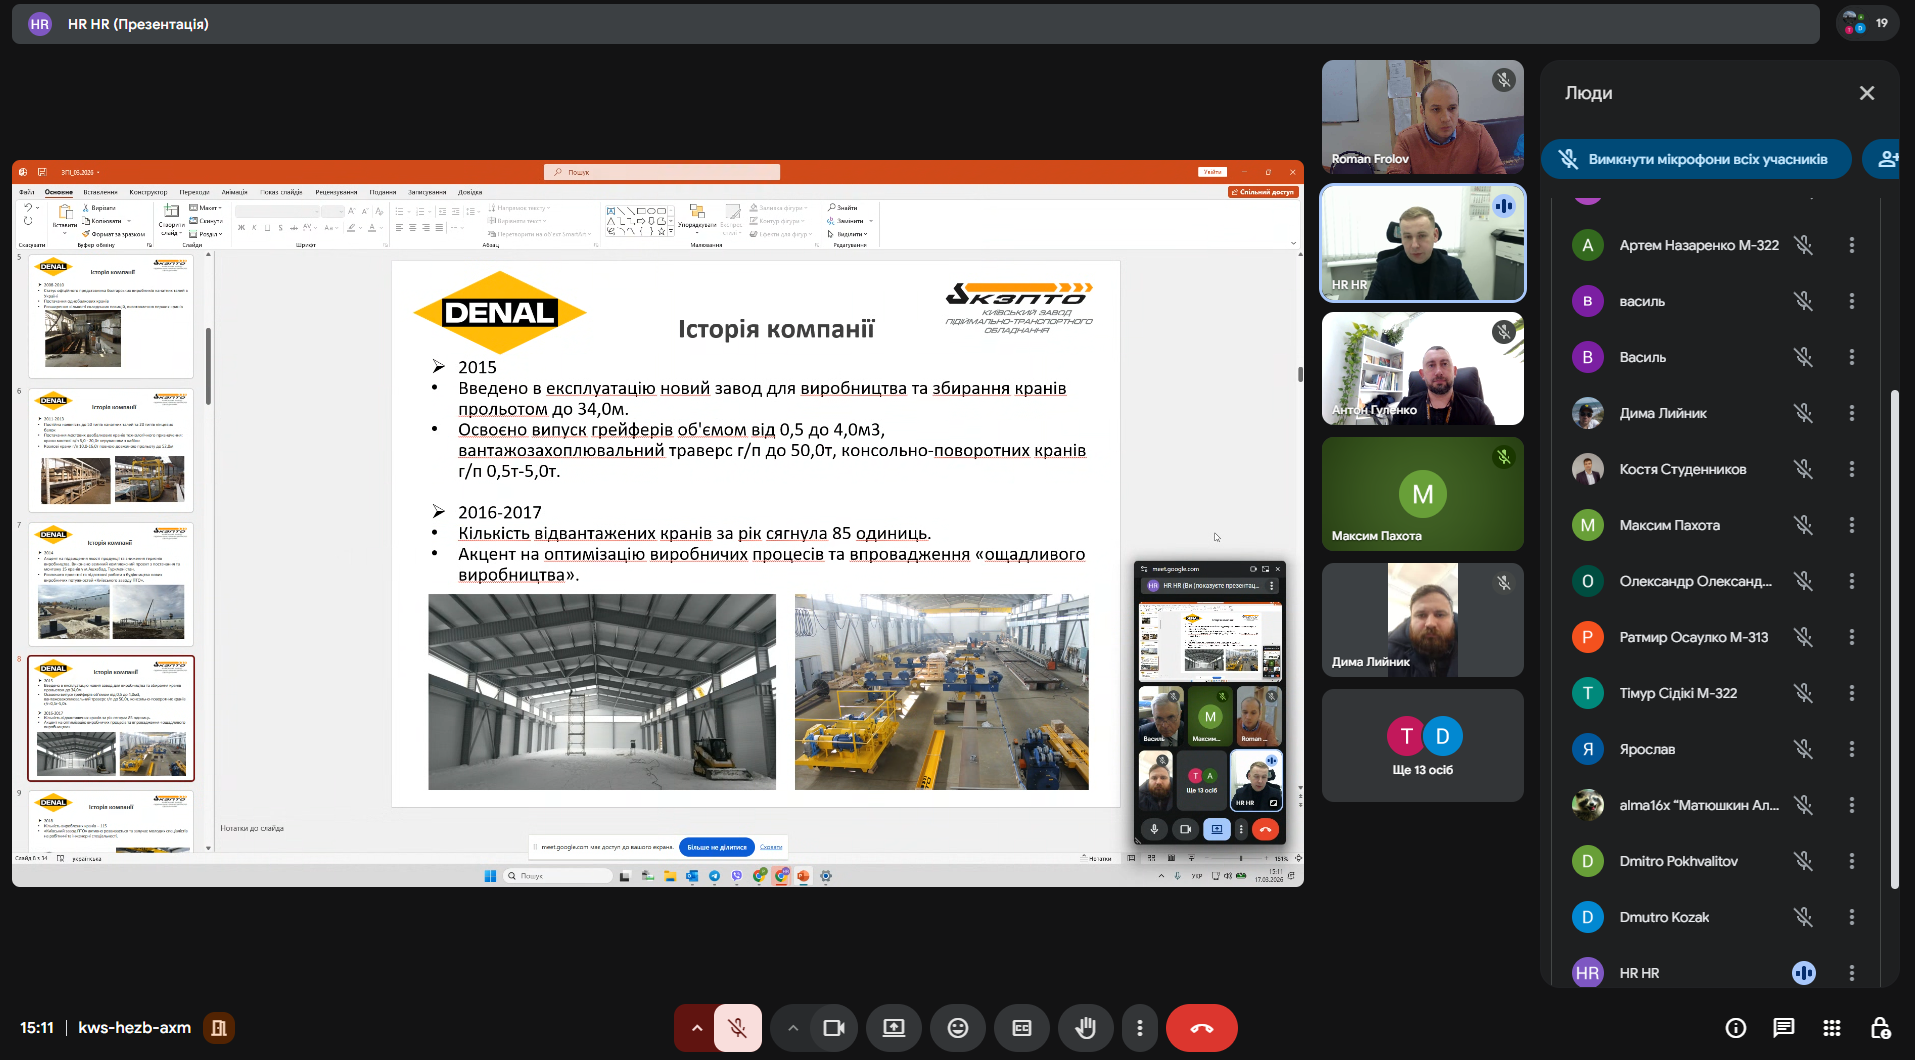Open more options for Костя Студенников

coord(1851,469)
